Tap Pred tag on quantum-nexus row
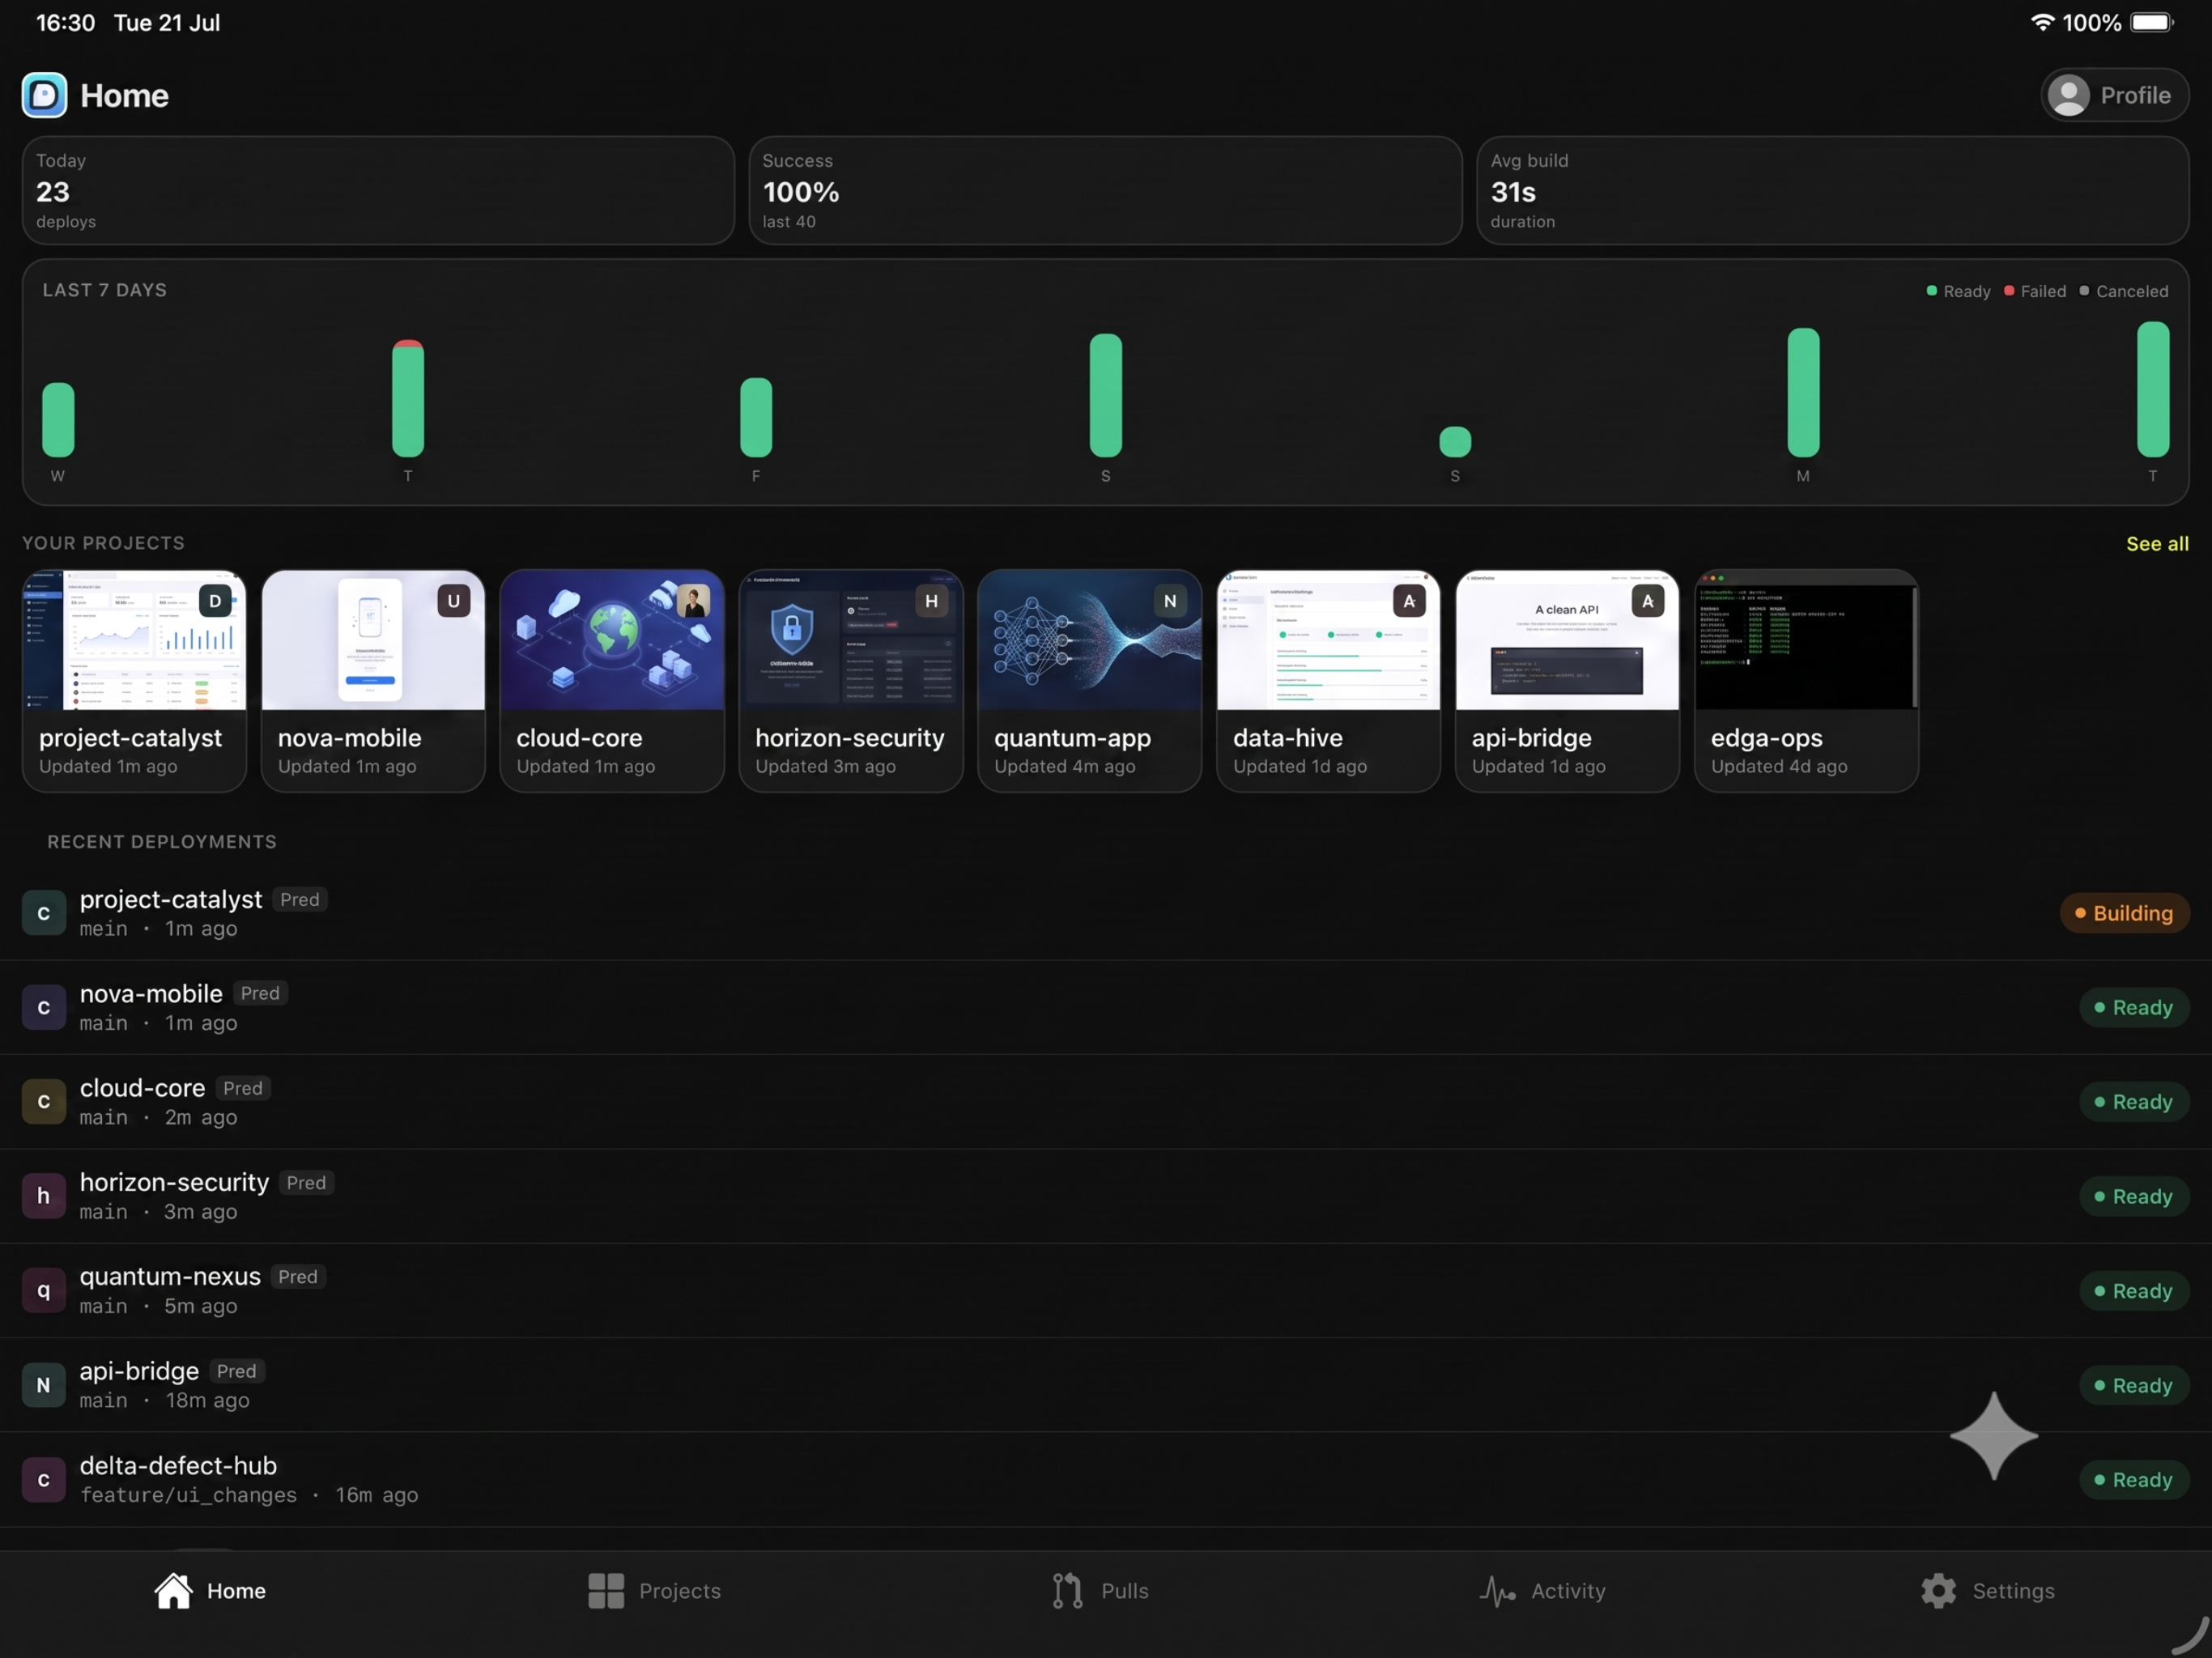 pyautogui.click(x=298, y=1277)
